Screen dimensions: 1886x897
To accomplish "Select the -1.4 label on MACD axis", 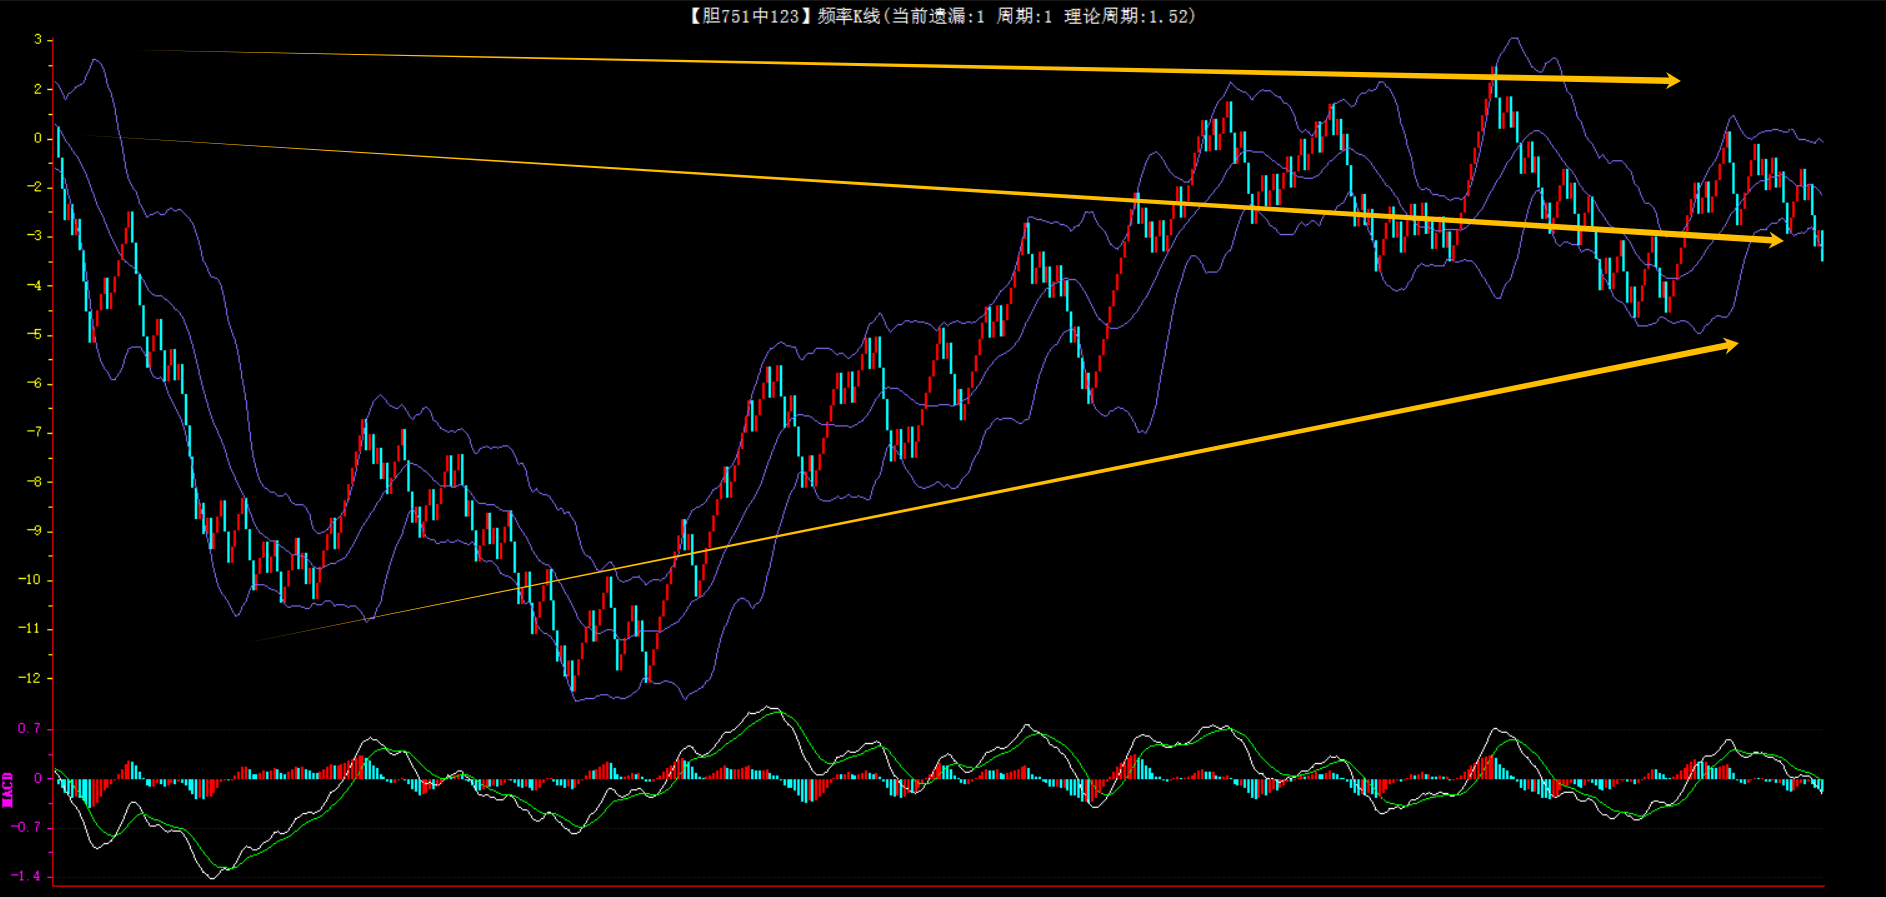I will [26, 876].
